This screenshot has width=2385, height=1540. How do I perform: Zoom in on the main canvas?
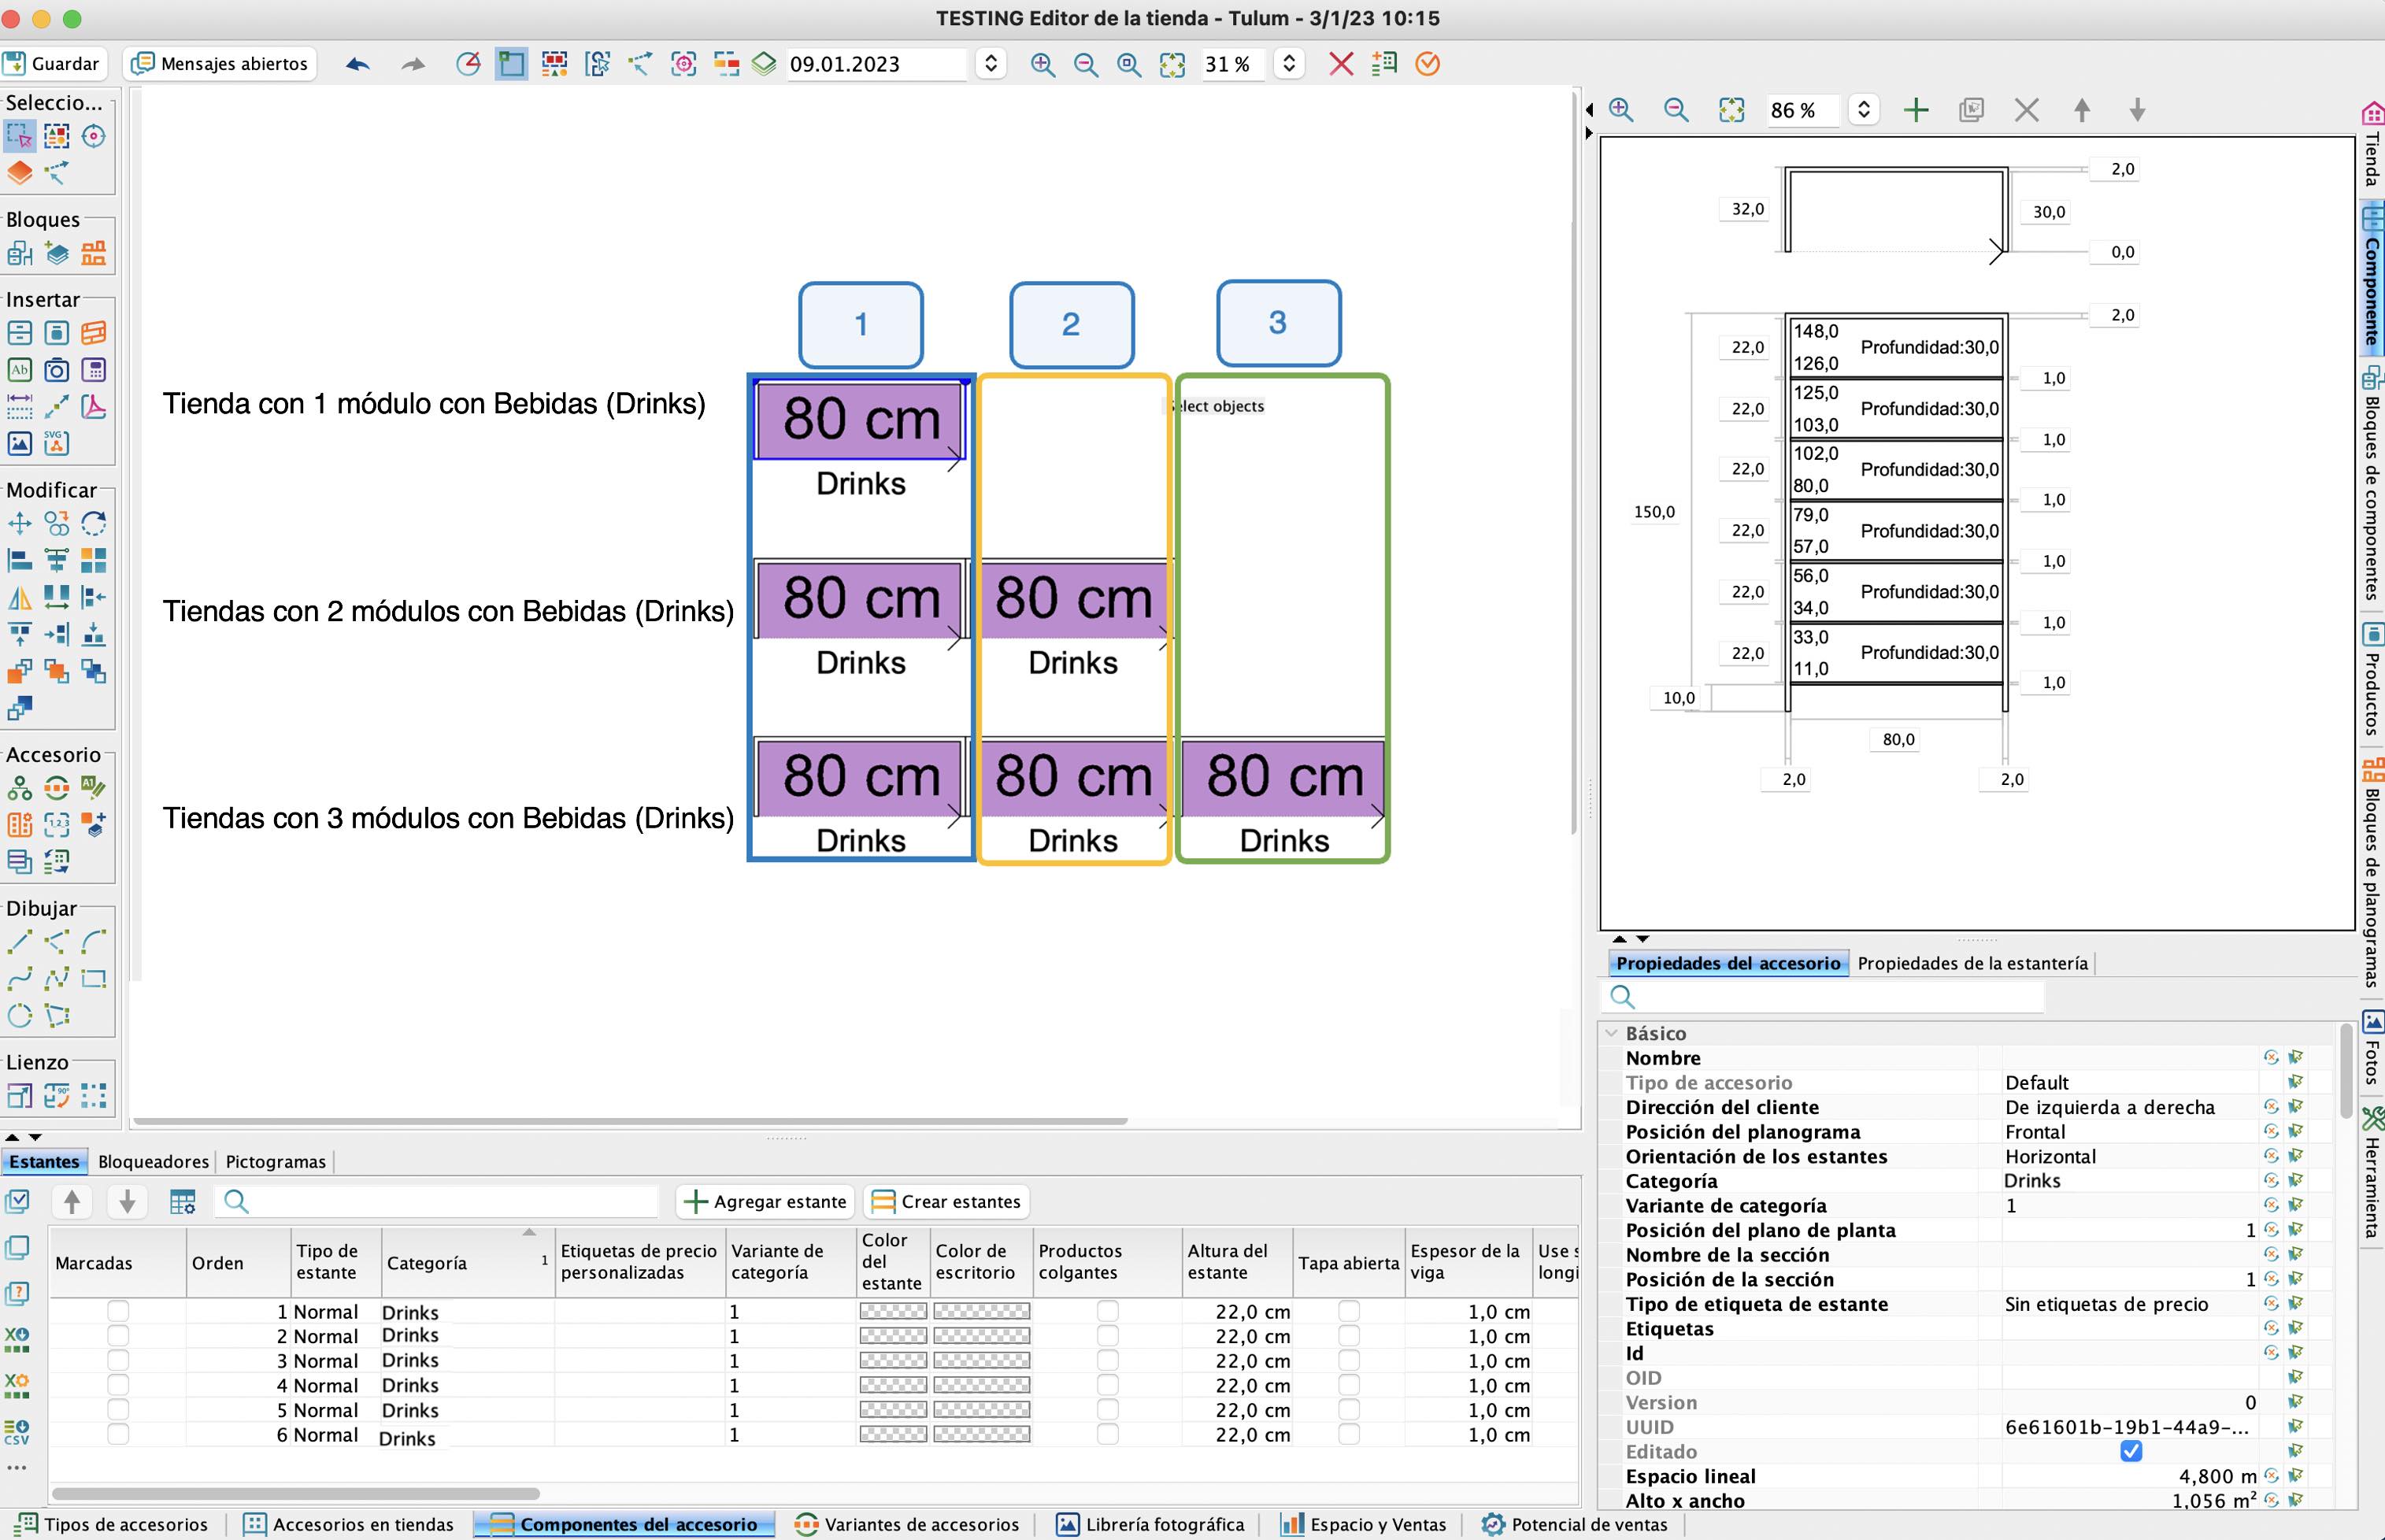[x=1042, y=65]
